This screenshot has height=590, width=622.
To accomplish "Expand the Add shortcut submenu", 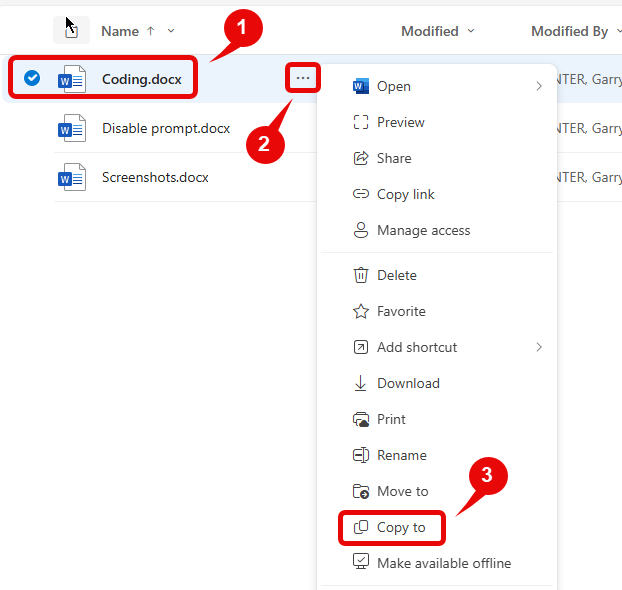I will click(539, 347).
